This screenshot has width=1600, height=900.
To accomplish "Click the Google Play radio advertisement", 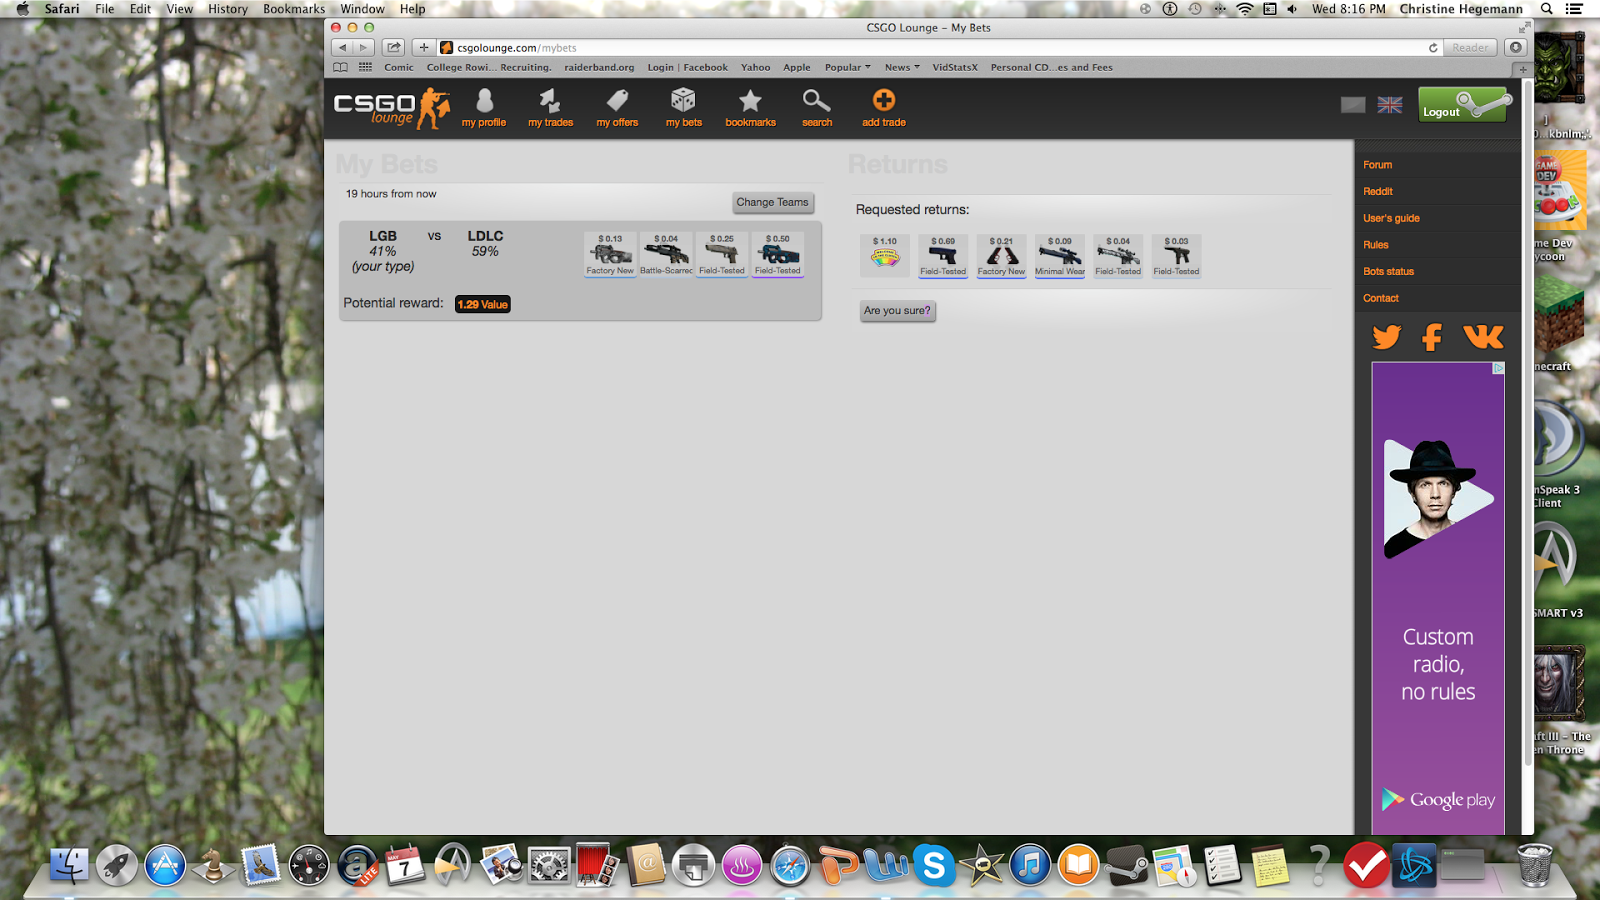I will (1438, 598).
